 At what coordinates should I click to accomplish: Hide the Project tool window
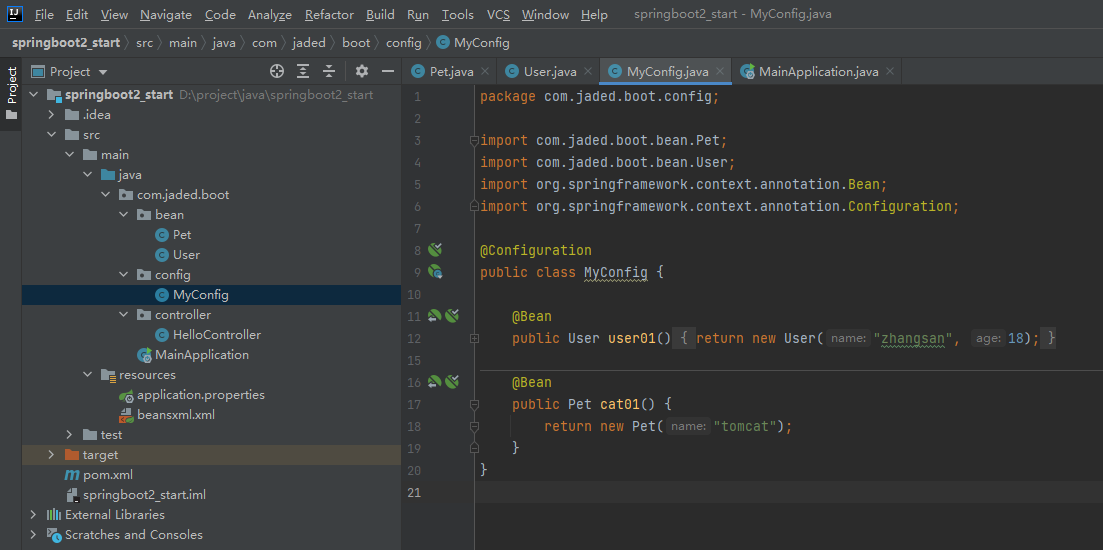[387, 71]
